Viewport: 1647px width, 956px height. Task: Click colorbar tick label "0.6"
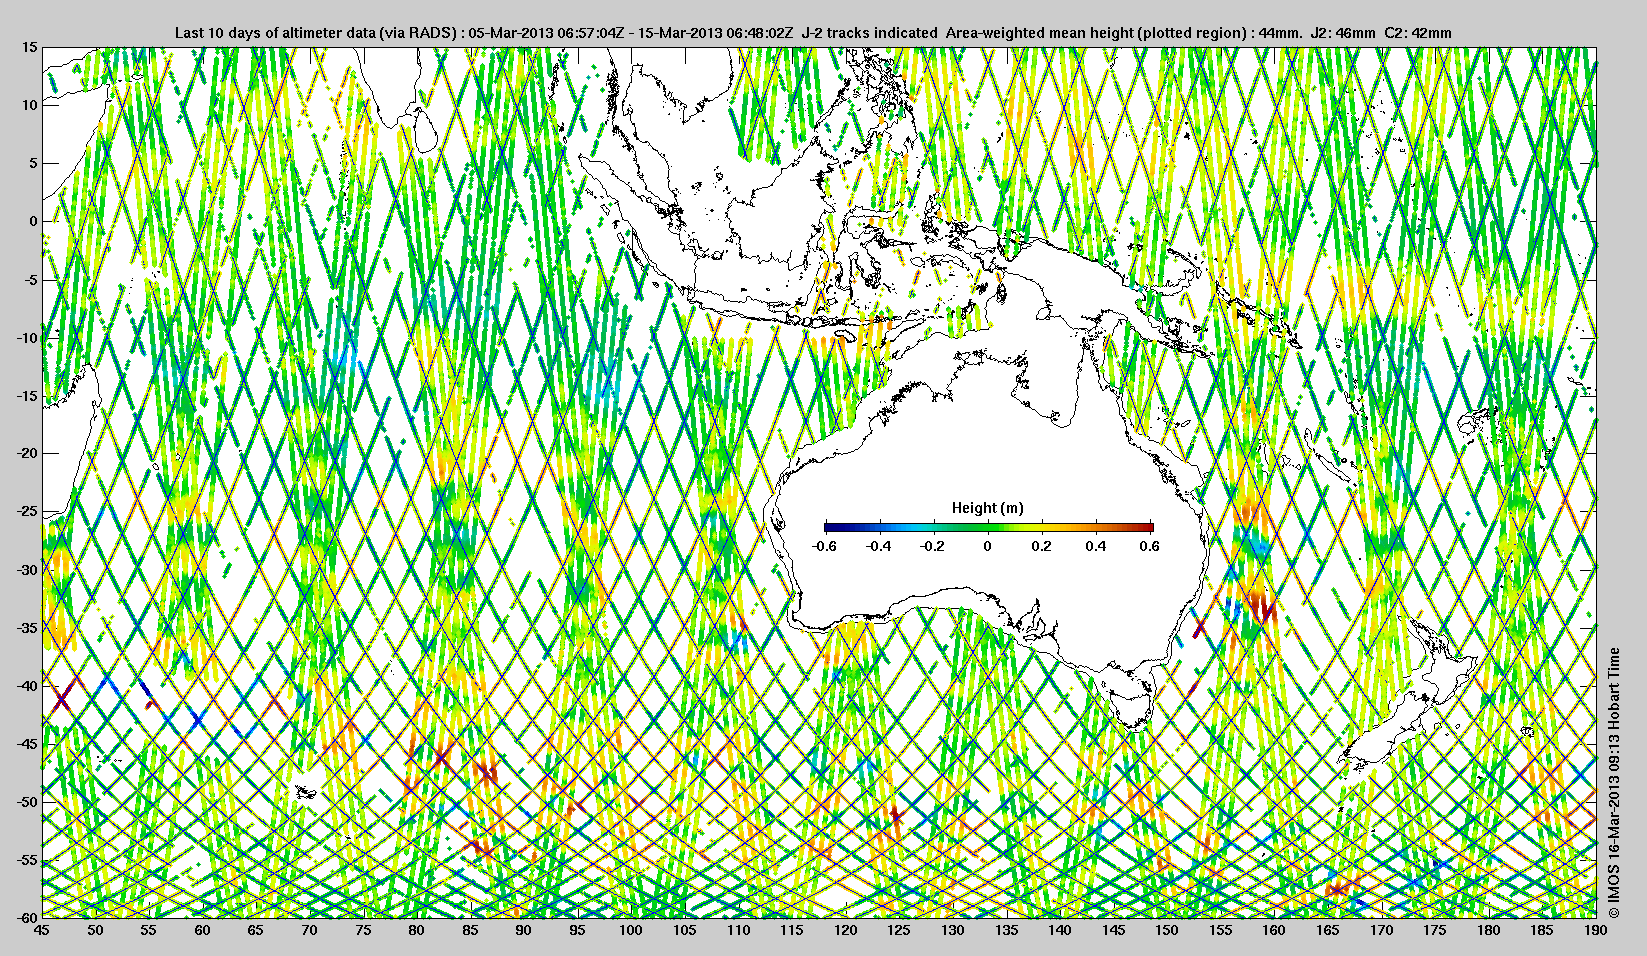(x=1150, y=546)
